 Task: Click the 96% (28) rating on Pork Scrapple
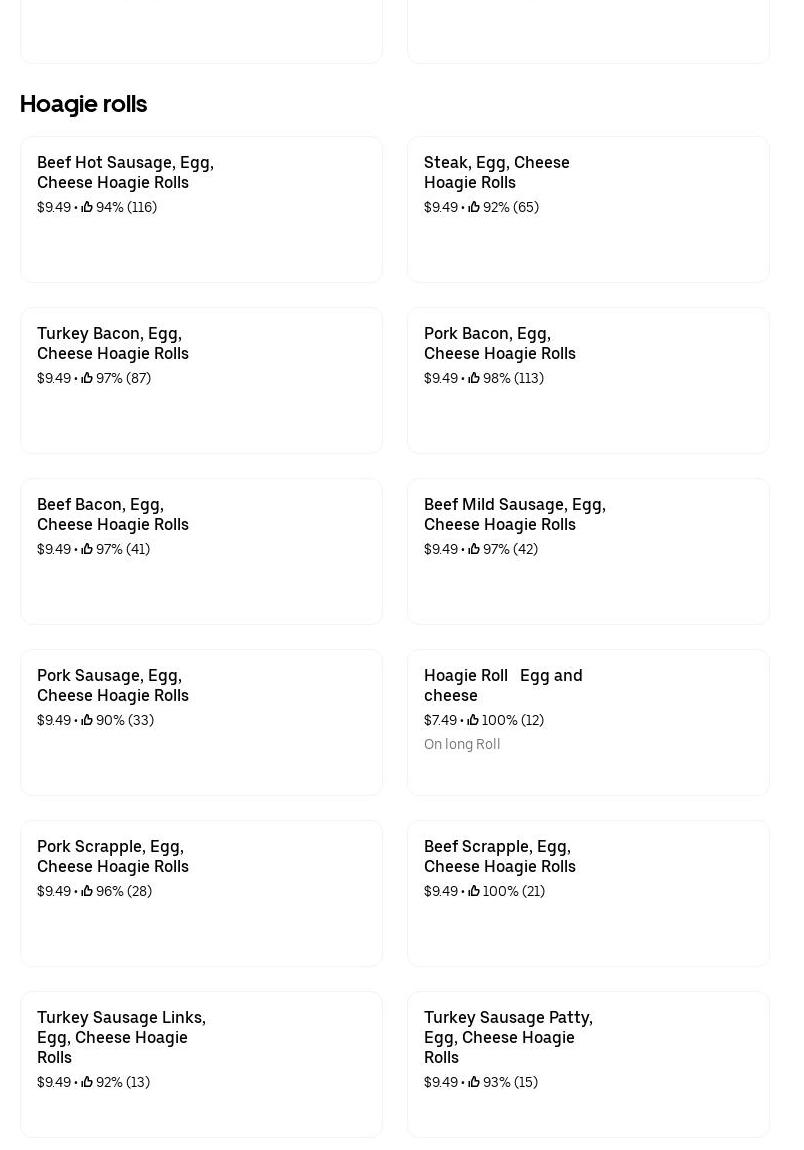tap(124, 891)
